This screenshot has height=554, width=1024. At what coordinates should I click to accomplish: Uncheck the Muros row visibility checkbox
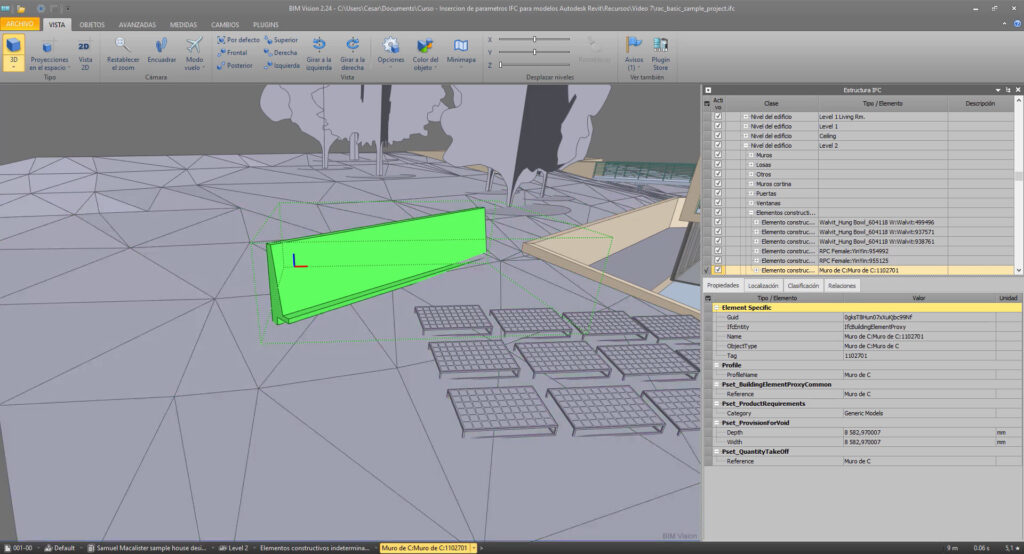point(718,155)
